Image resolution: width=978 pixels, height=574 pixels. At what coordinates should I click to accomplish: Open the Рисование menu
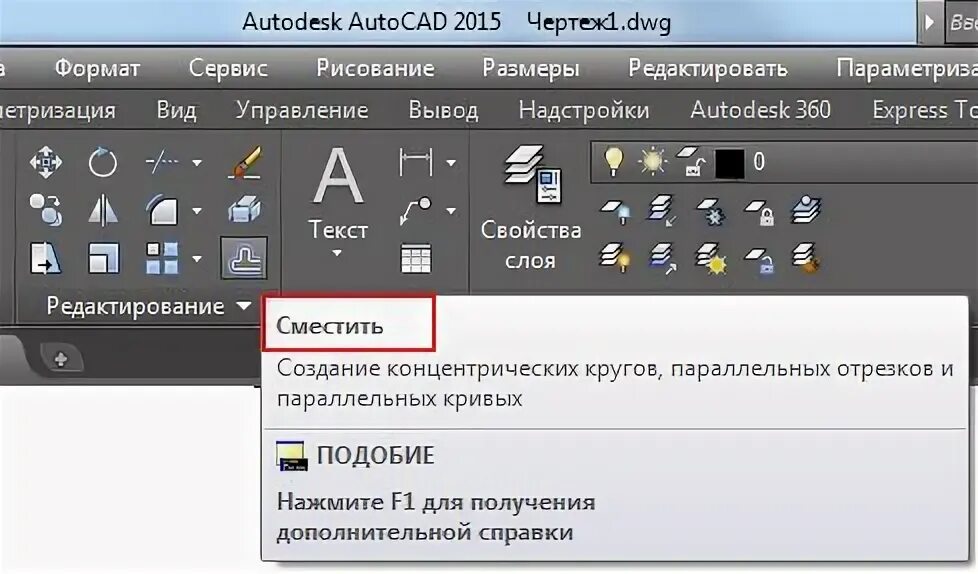pos(375,67)
